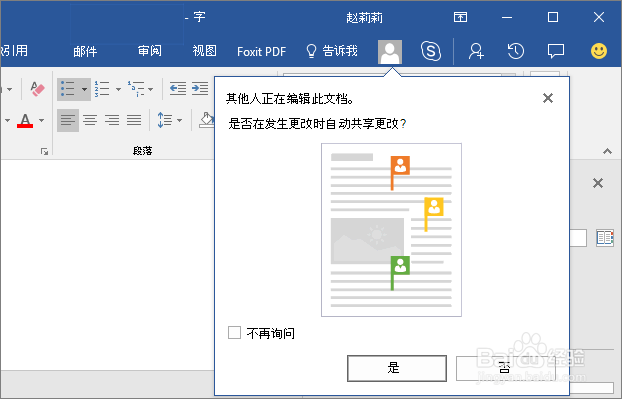The width and height of the screenshot is (622, 399).
Task: Click the share person-plus icon
Action: (476, 51)
